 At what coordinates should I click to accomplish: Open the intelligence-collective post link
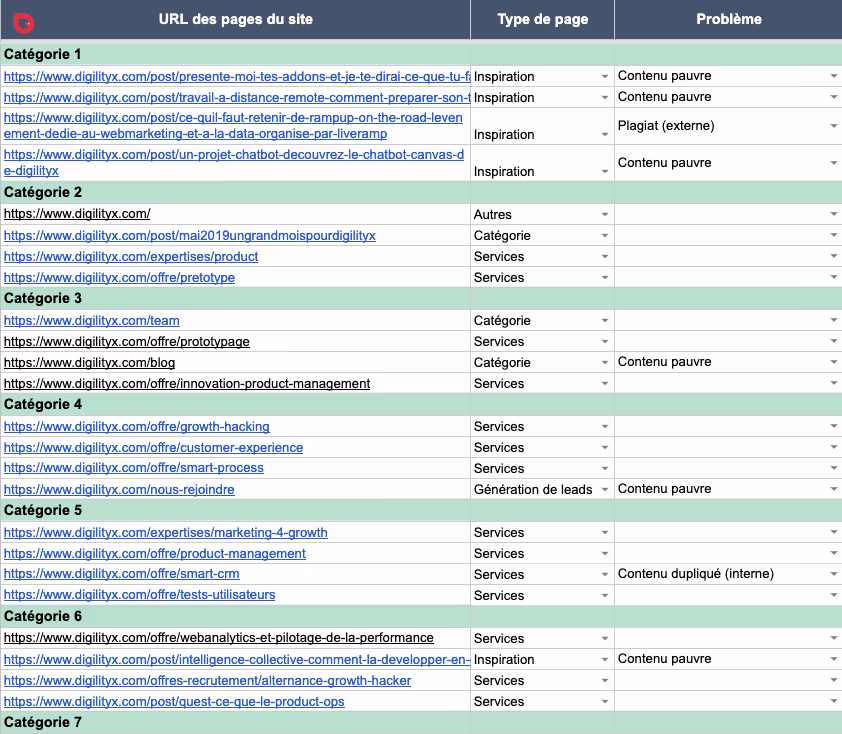tap(237, 659)
